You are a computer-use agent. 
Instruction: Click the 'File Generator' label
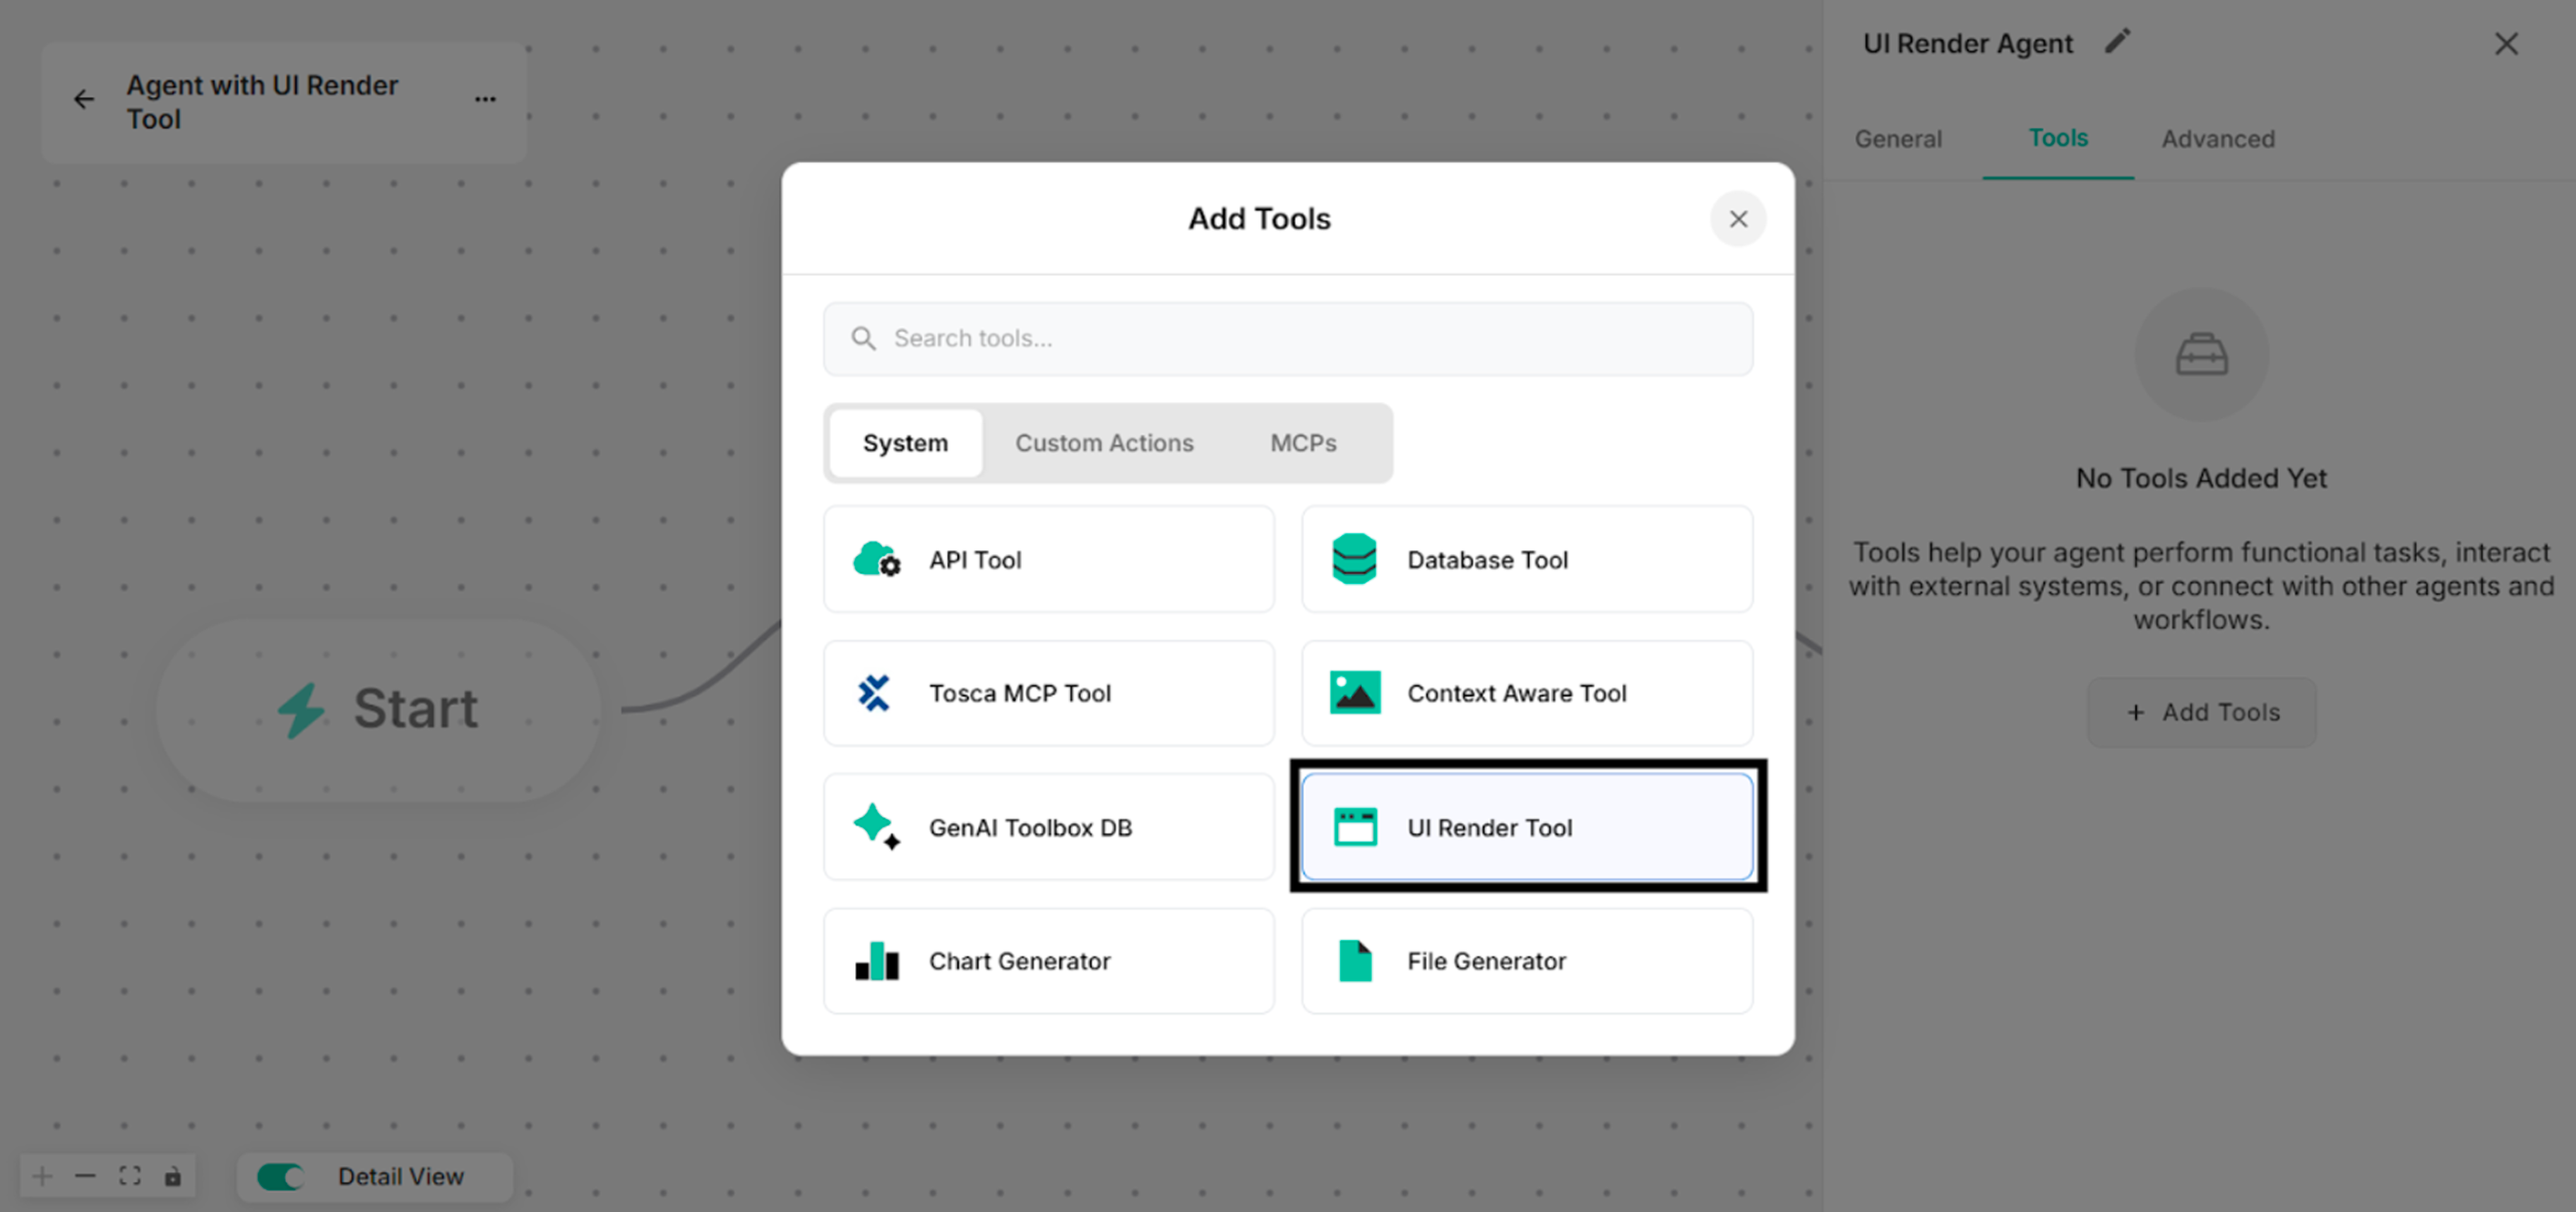(1486, 961)
